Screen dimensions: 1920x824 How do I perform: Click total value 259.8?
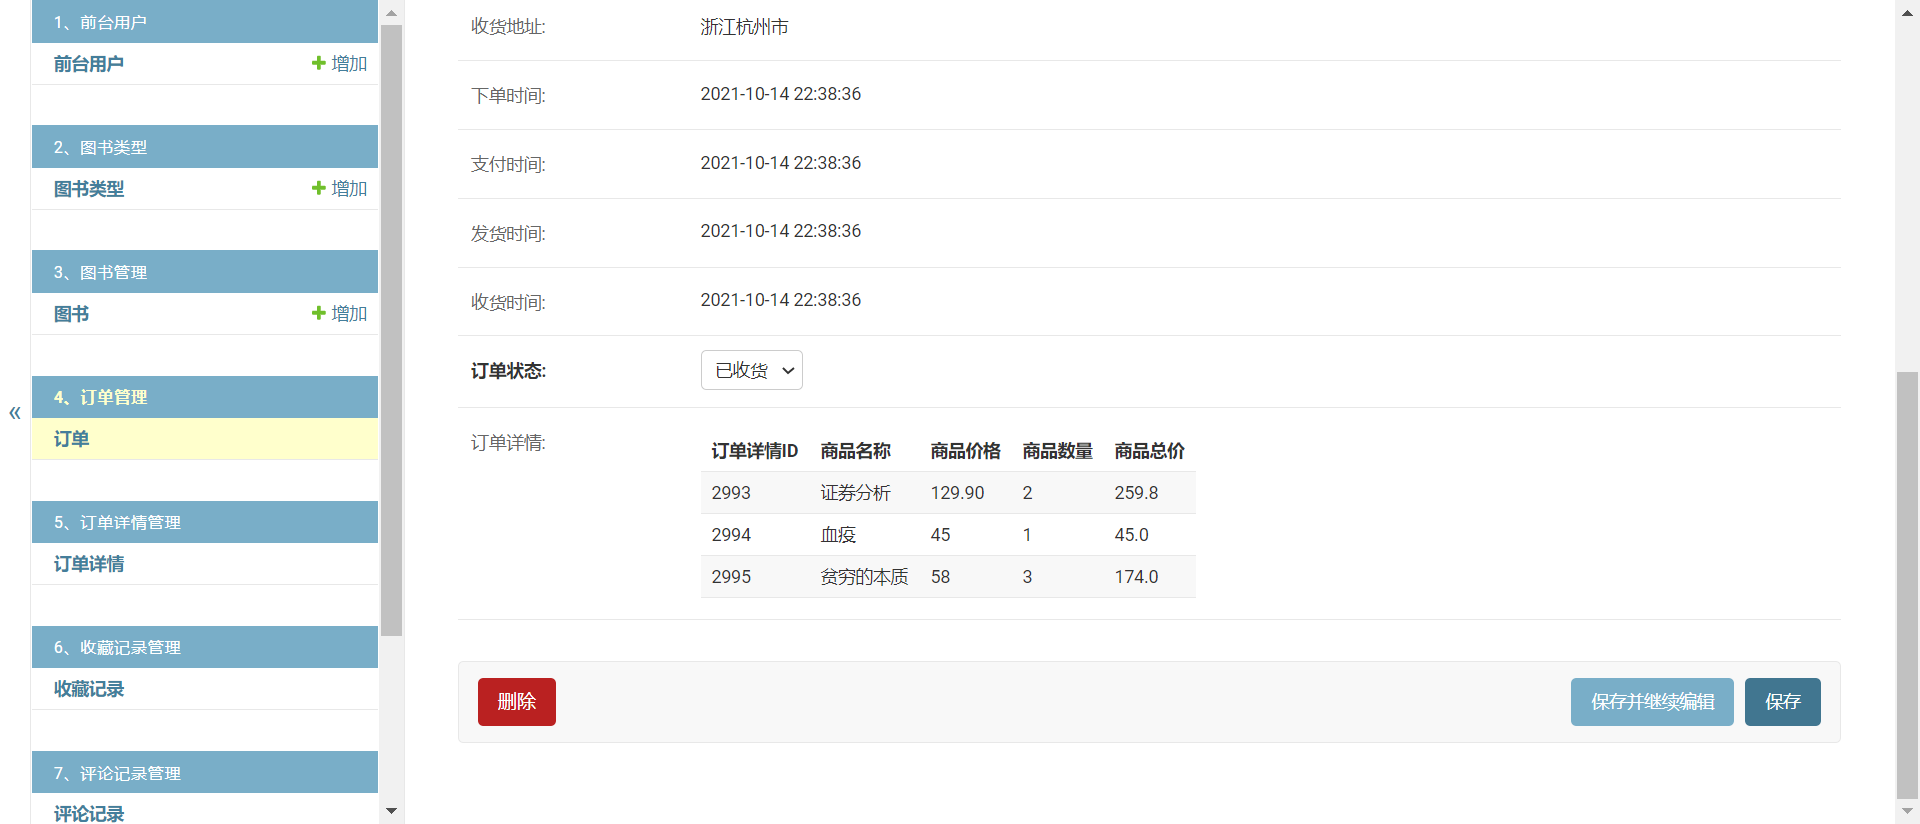[1137, 493]
